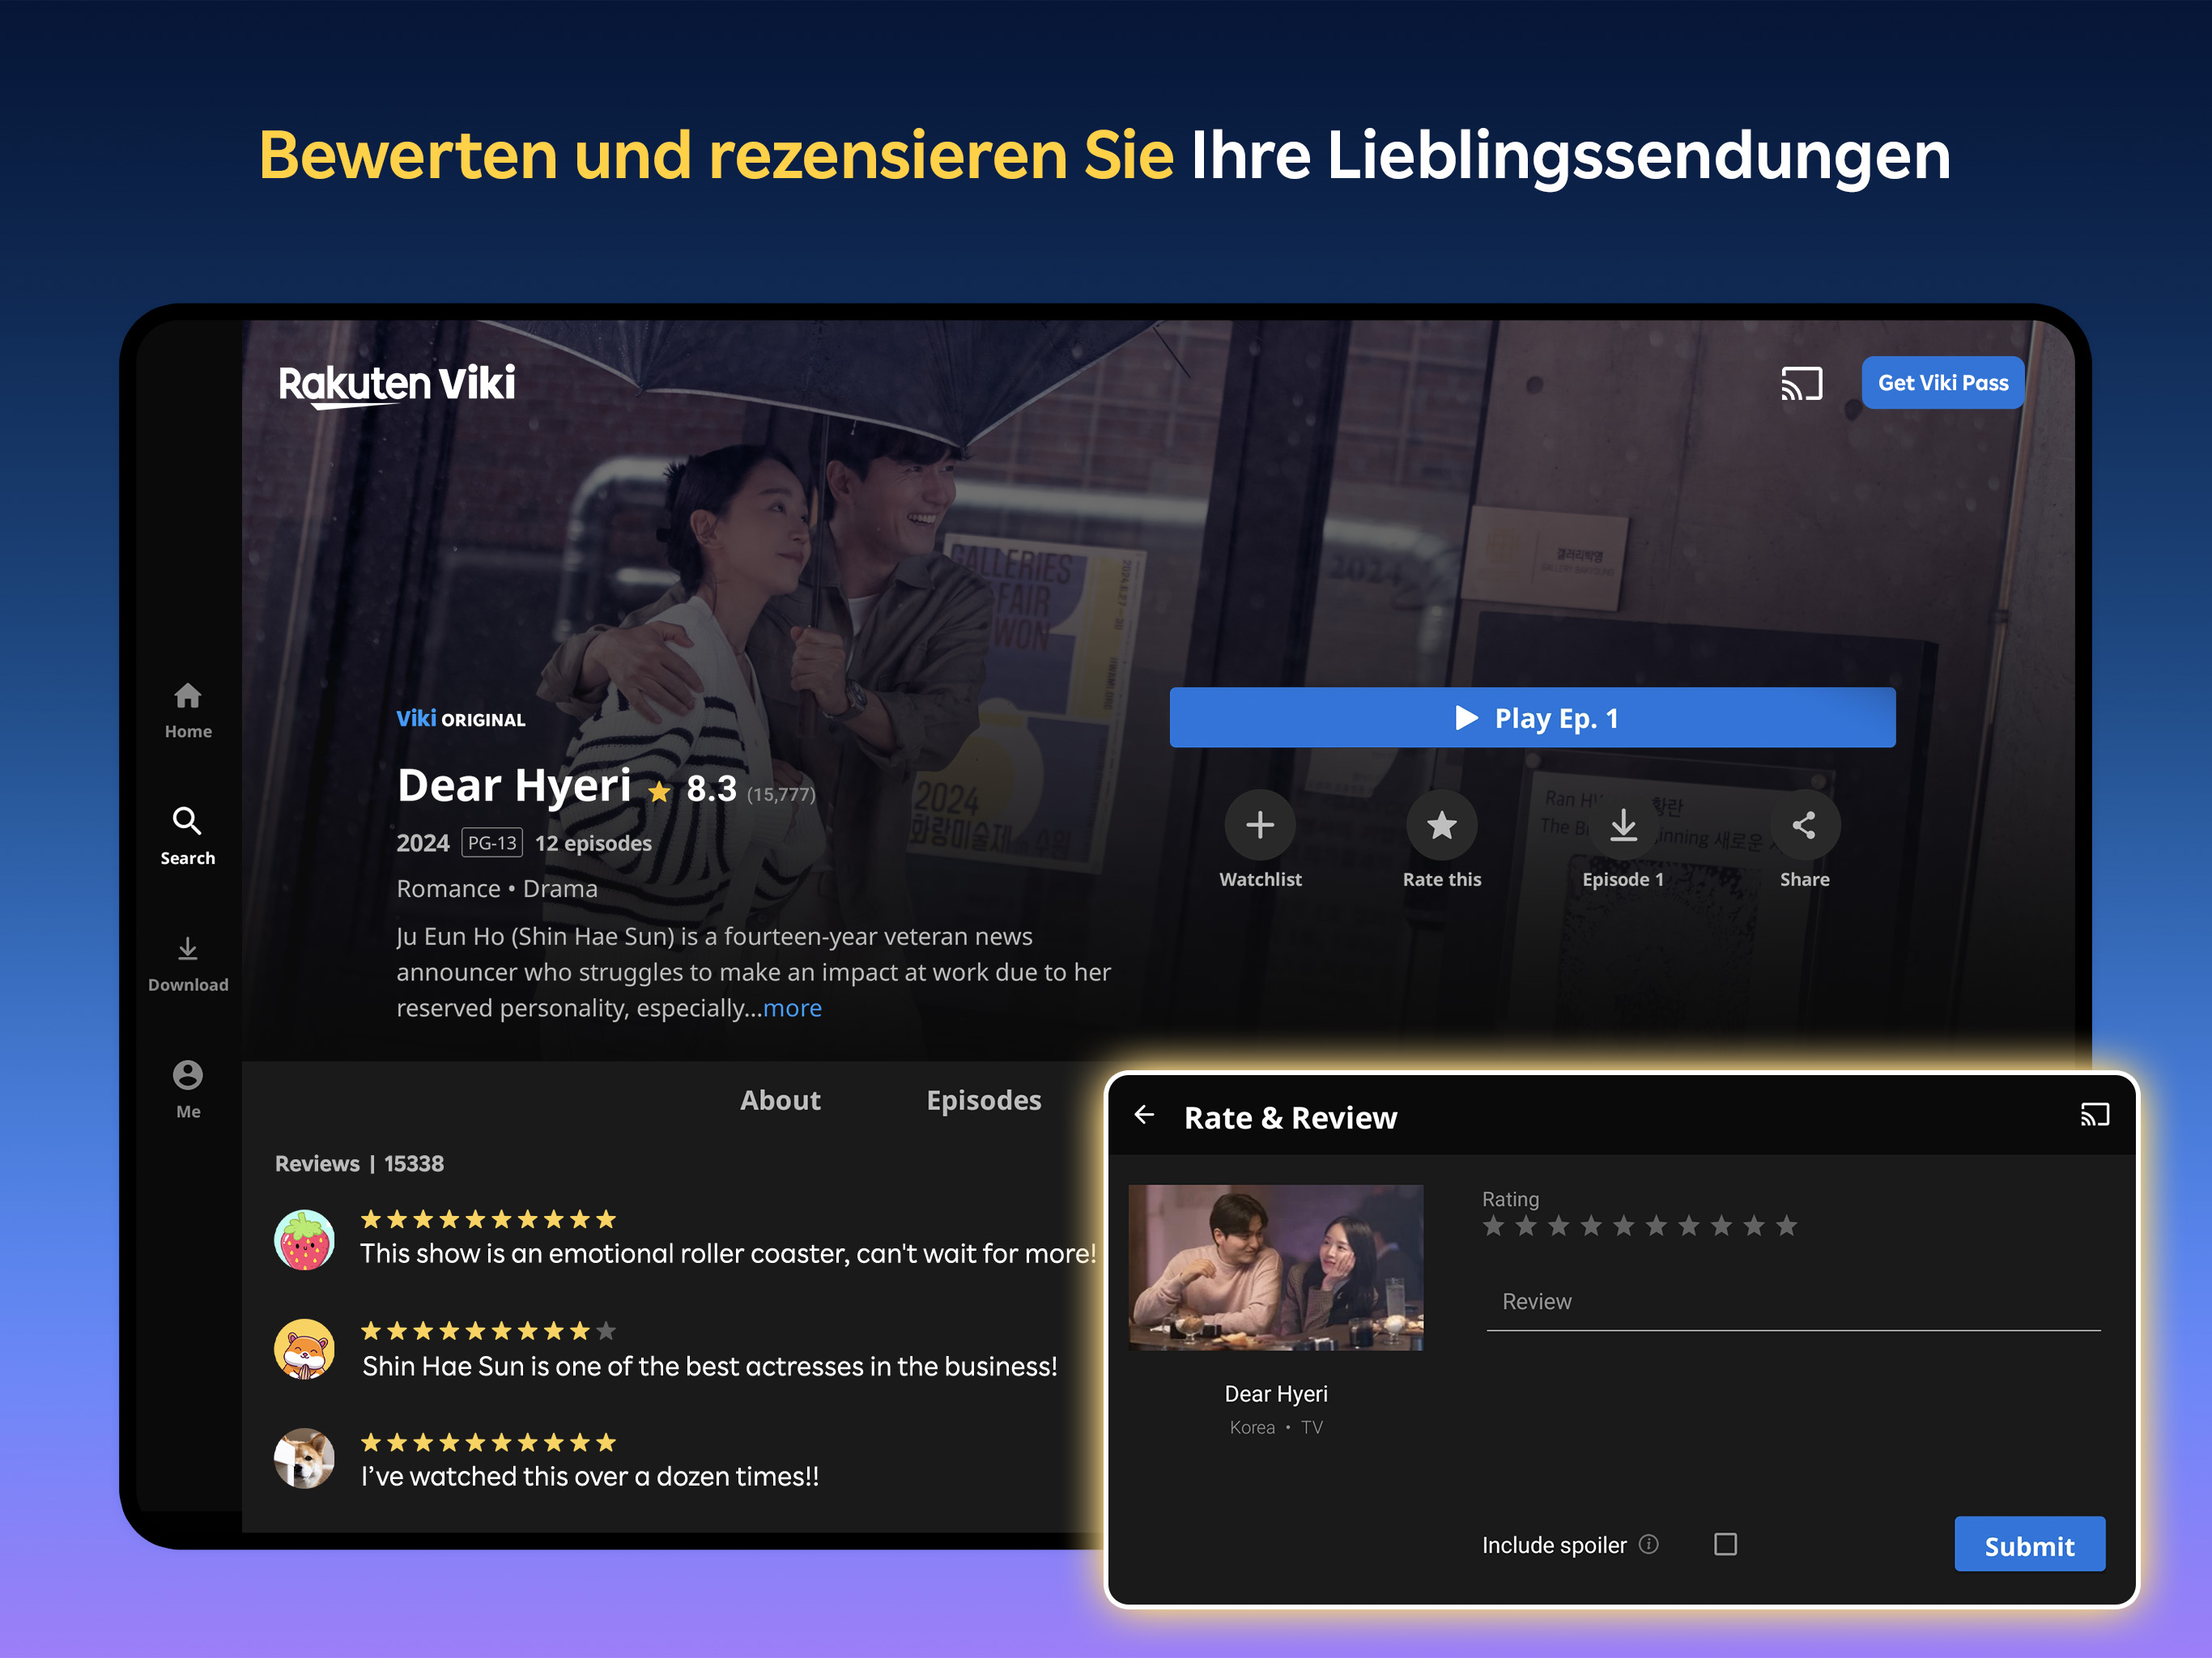
Task: Switch to the About tab
Action: pyautogui.click(x=780, y=1100)
